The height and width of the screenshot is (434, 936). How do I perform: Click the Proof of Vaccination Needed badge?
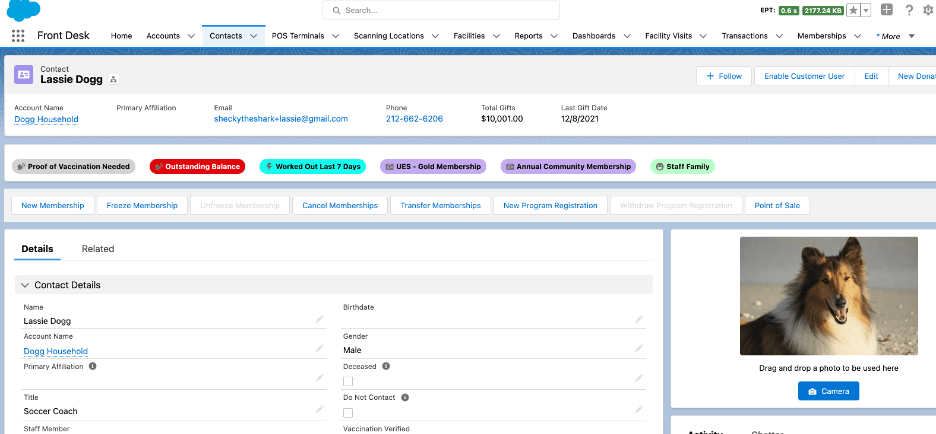click(x=73, y=167)
